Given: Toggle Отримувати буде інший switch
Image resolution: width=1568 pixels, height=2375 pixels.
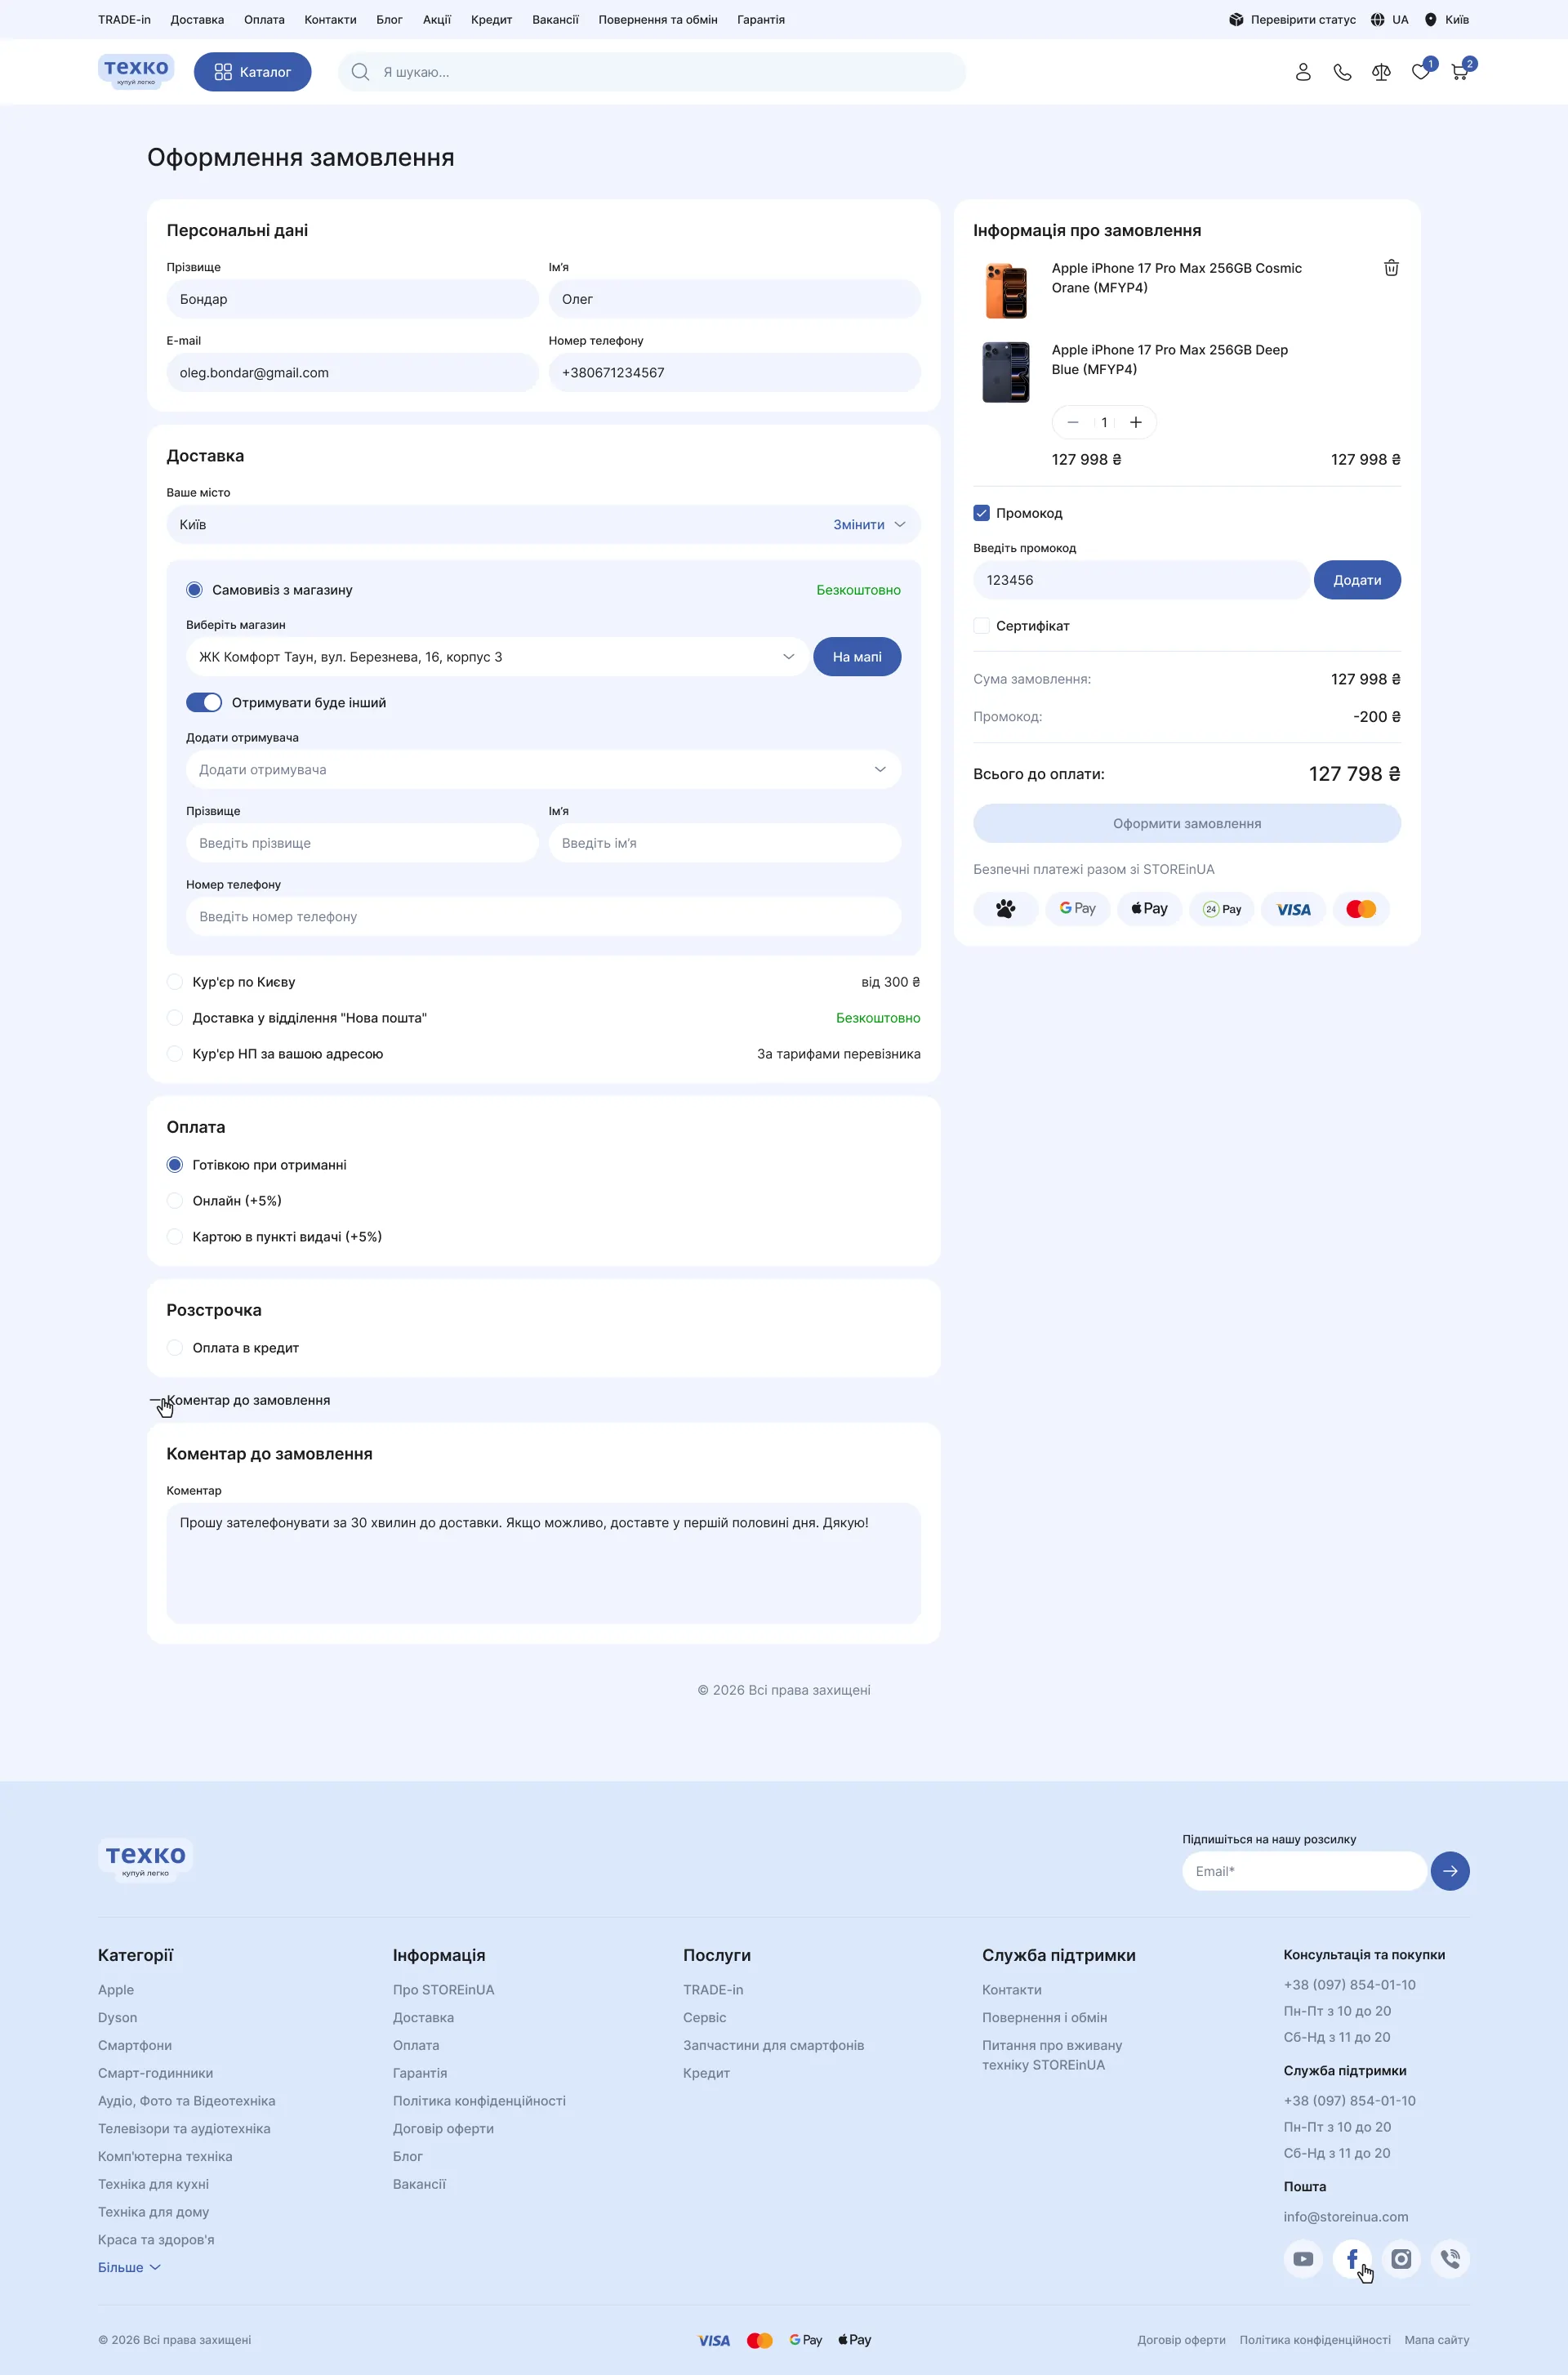Looking at the screenshot, I should [204, 703].
